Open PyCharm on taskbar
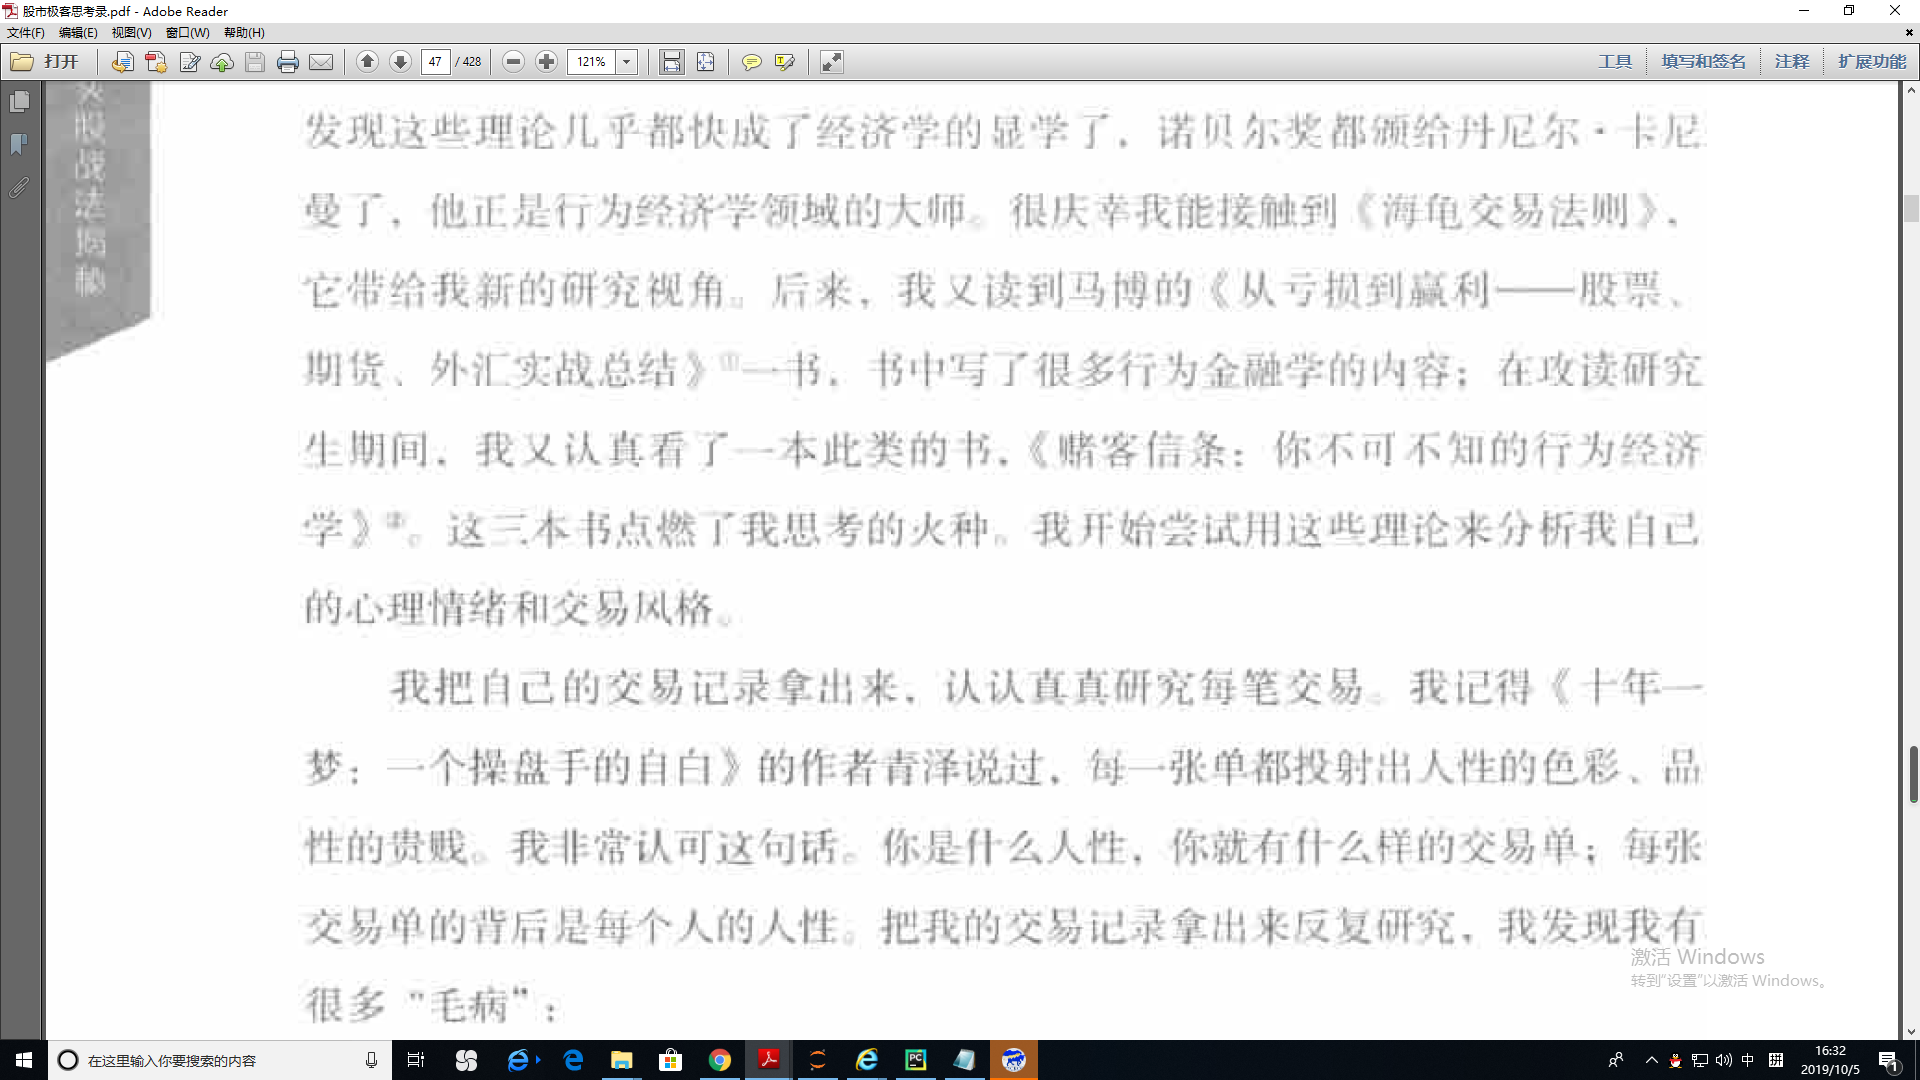The height and width of the screenshot is (1080, 1920). click(x=915, y=1060)
